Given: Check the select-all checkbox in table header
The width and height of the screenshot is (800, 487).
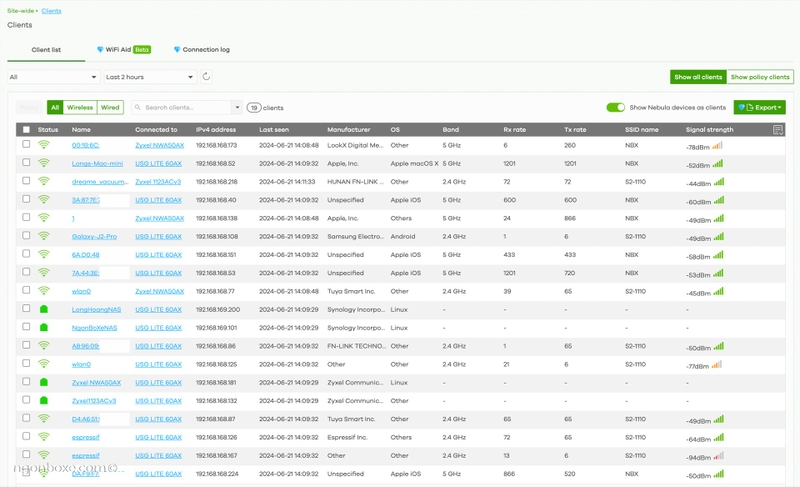Looking at the screenshot, I should pos(27,130).
